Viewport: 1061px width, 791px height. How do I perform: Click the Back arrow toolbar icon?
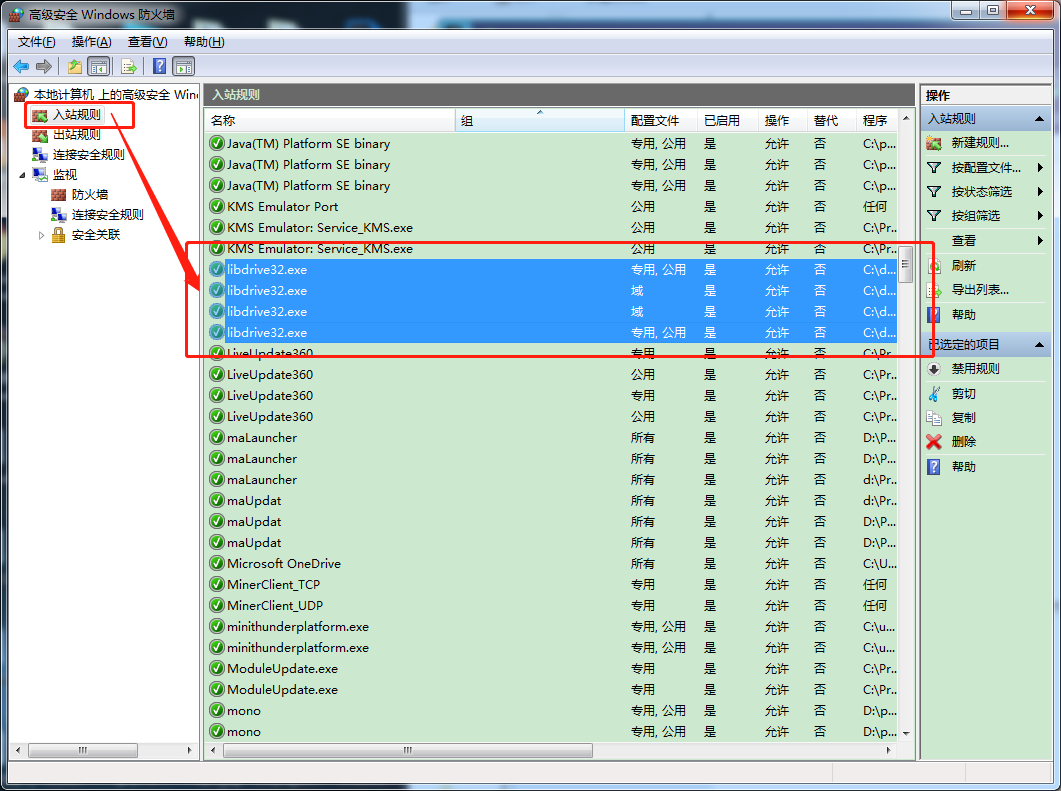tap(21, 66)
